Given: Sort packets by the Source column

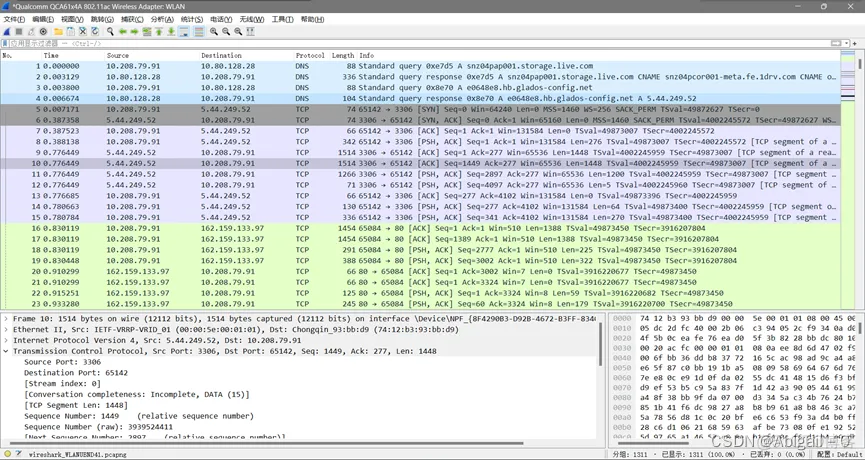Looking at the screenshot, I should point(152,56).
